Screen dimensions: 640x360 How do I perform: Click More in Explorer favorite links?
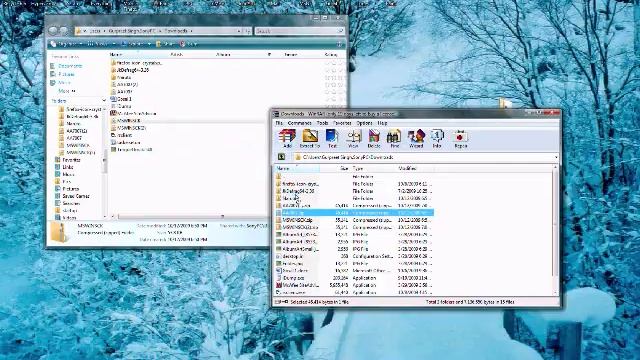(66, 91)
